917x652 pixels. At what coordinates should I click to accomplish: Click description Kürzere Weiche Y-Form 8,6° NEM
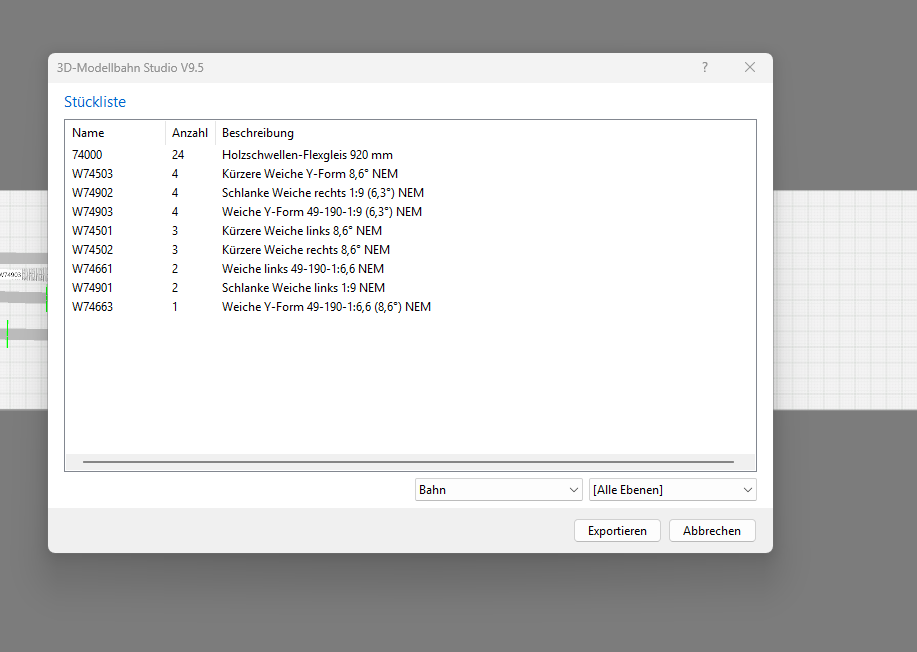[x=310, y=174]
